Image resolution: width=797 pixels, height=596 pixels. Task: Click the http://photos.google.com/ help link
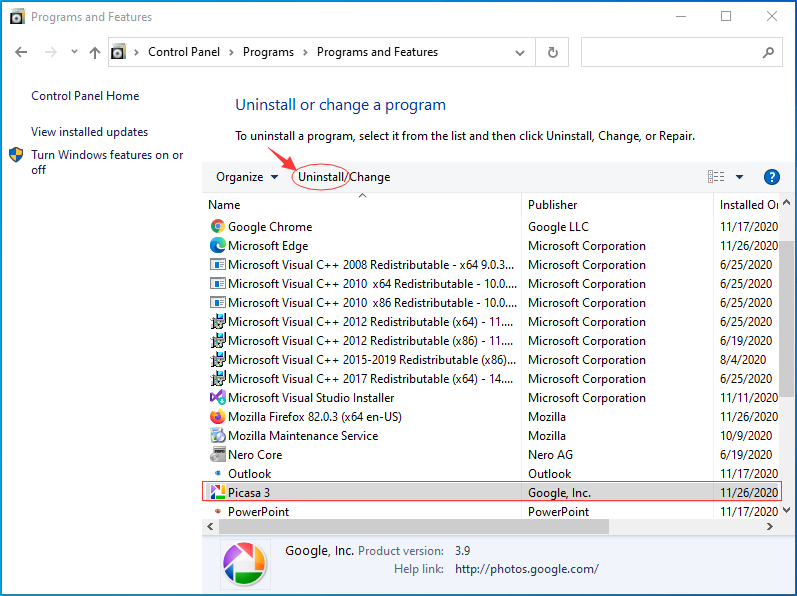[527, 569]
